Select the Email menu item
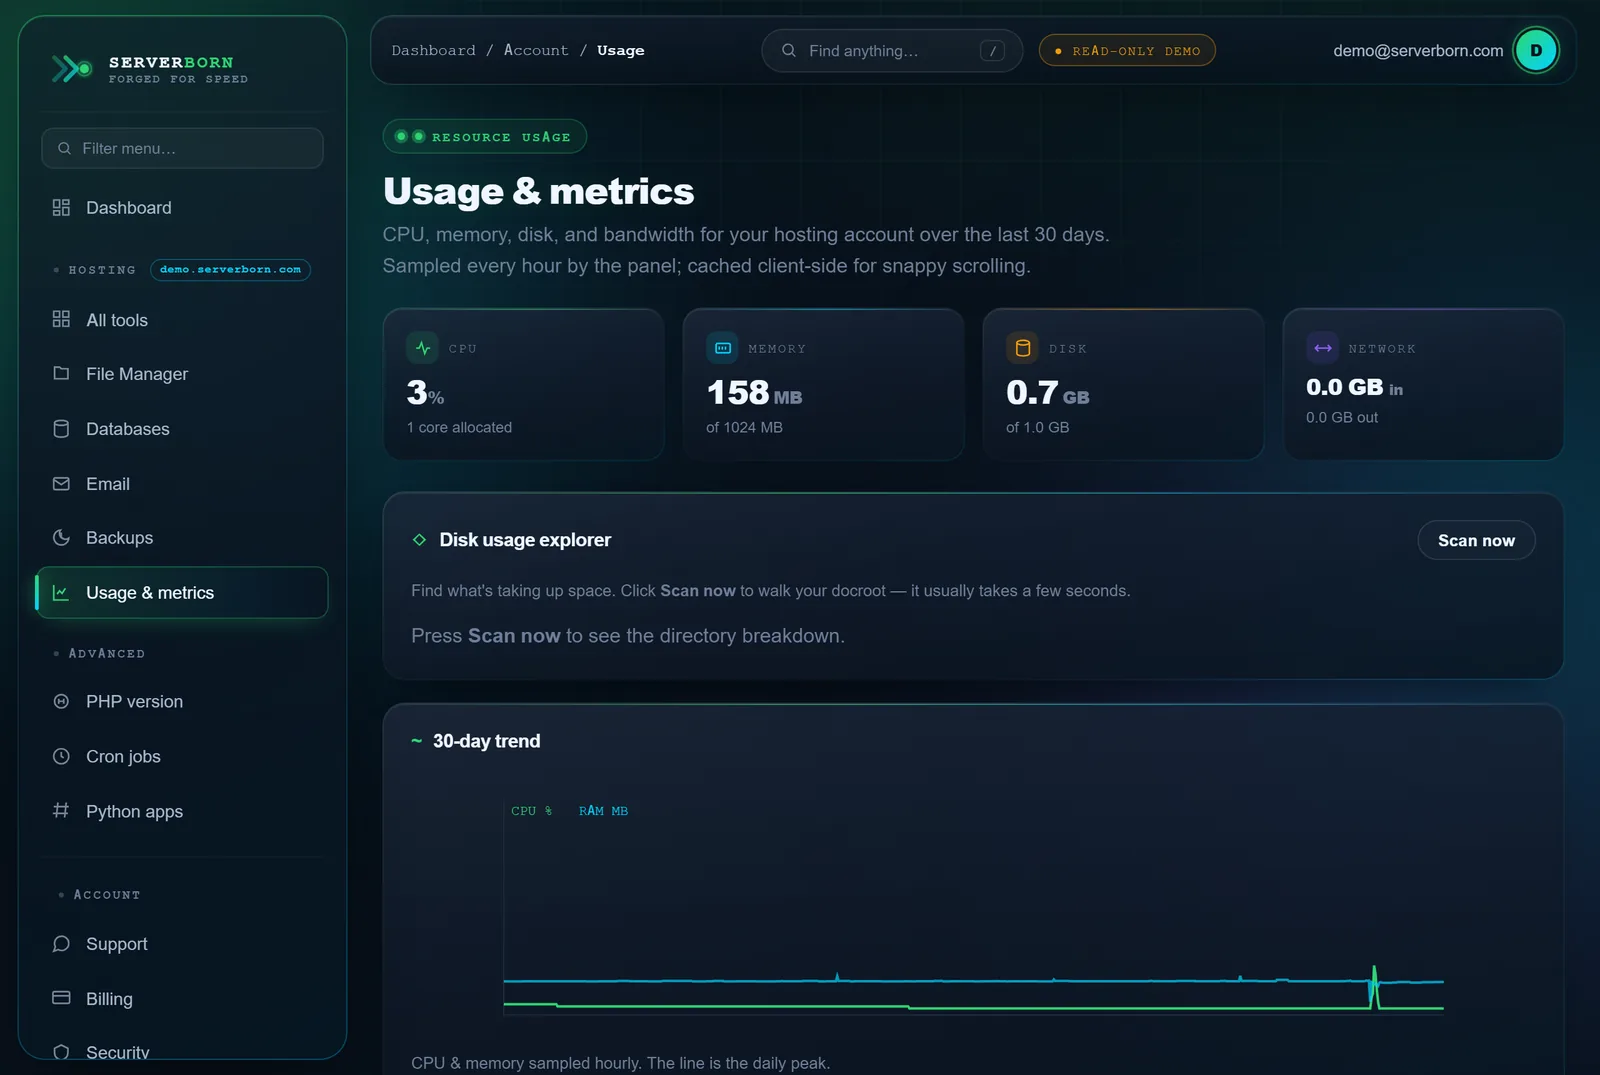 tap(182, 484)
